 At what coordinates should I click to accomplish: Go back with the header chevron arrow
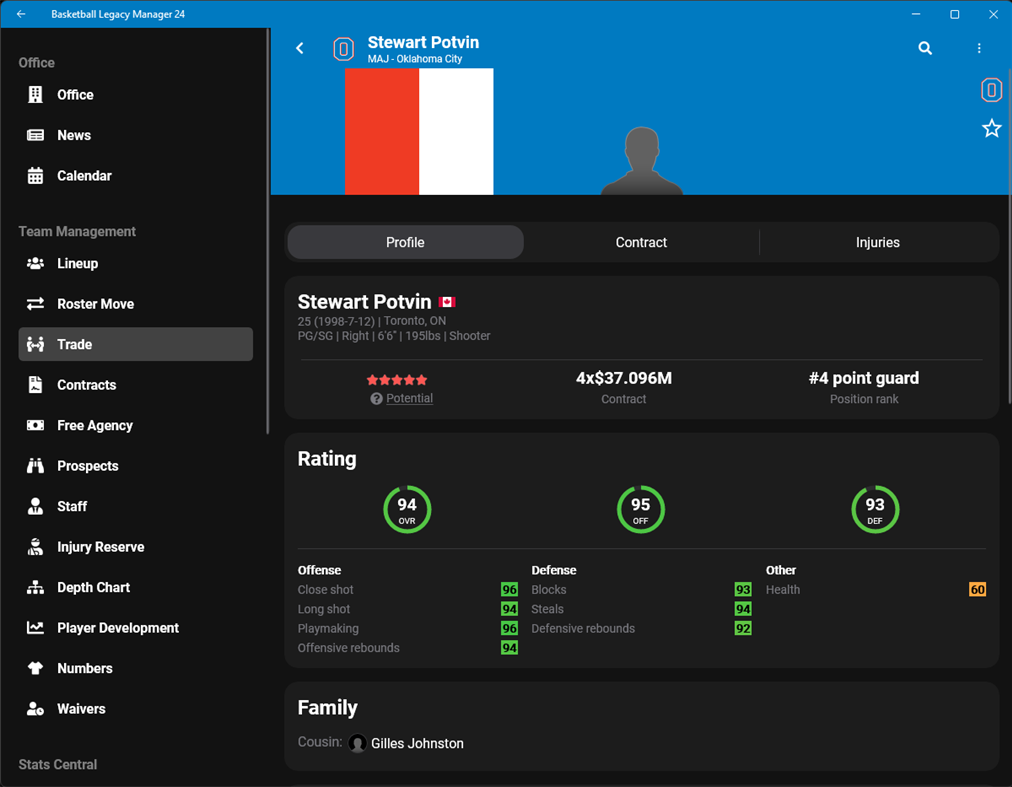(x=300, y=48)
